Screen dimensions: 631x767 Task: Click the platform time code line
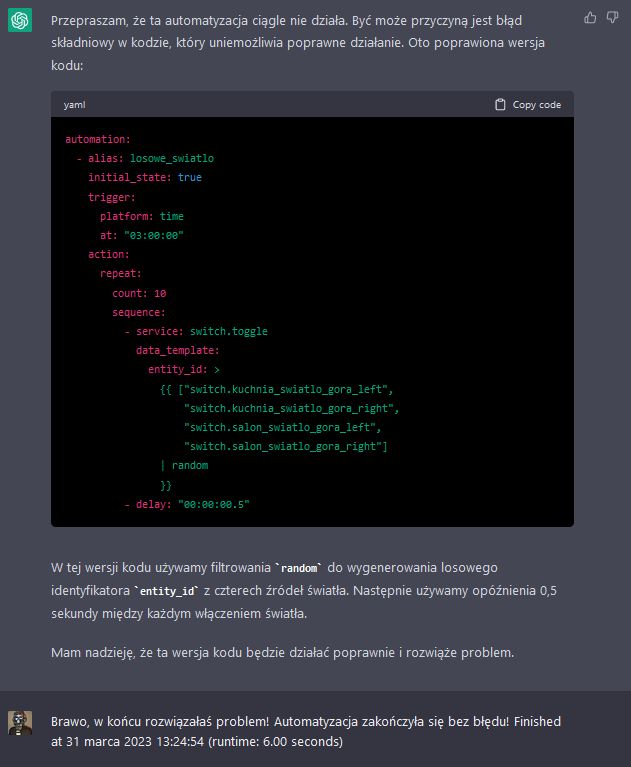(x=141, y=216)
